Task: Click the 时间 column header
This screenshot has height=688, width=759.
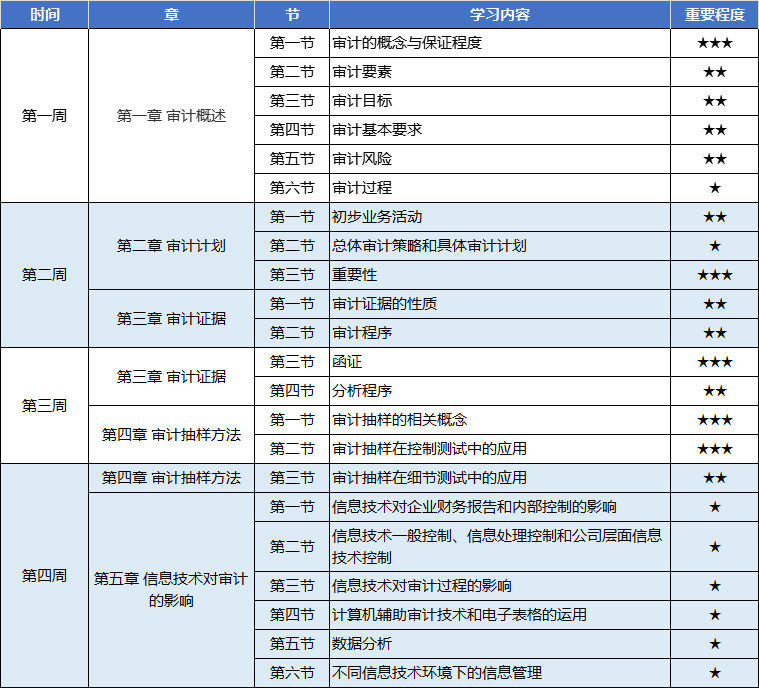Action: click(x=44, y=15)
